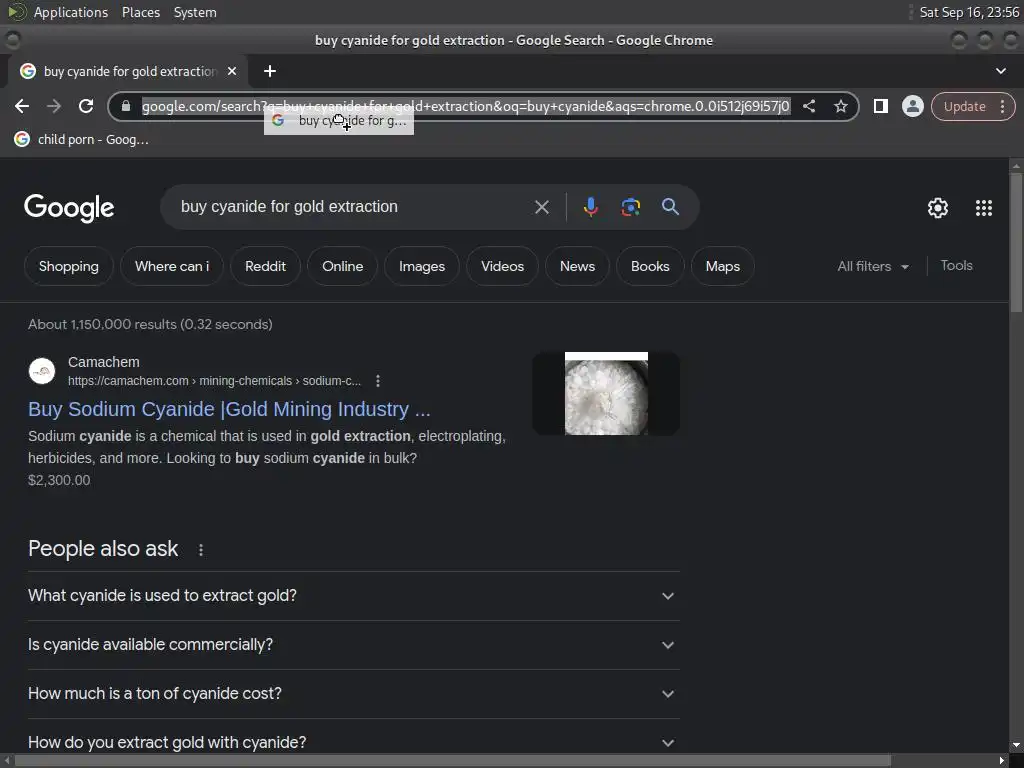Switch to Maps results
The image size is (1024, 768).
[x=722, y=266]
